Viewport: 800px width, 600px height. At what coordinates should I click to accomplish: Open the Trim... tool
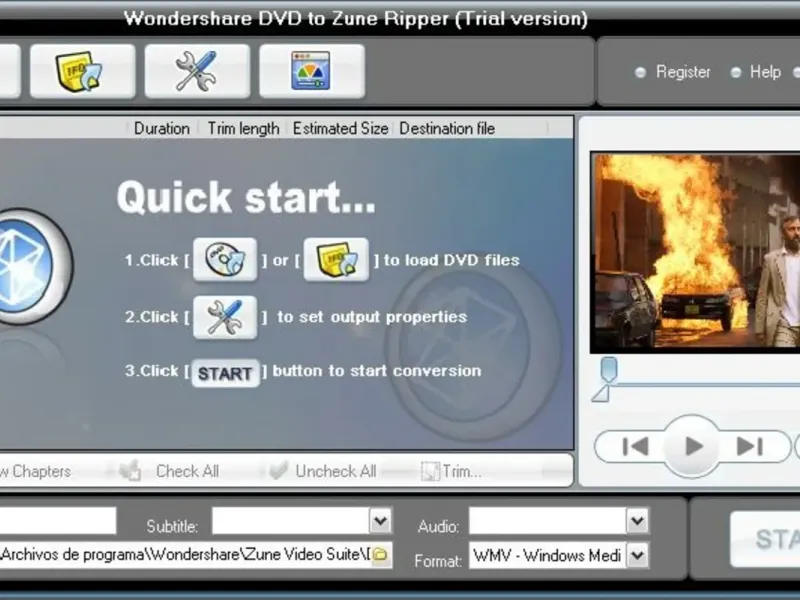pyautogui.click(x=452, y=471)
